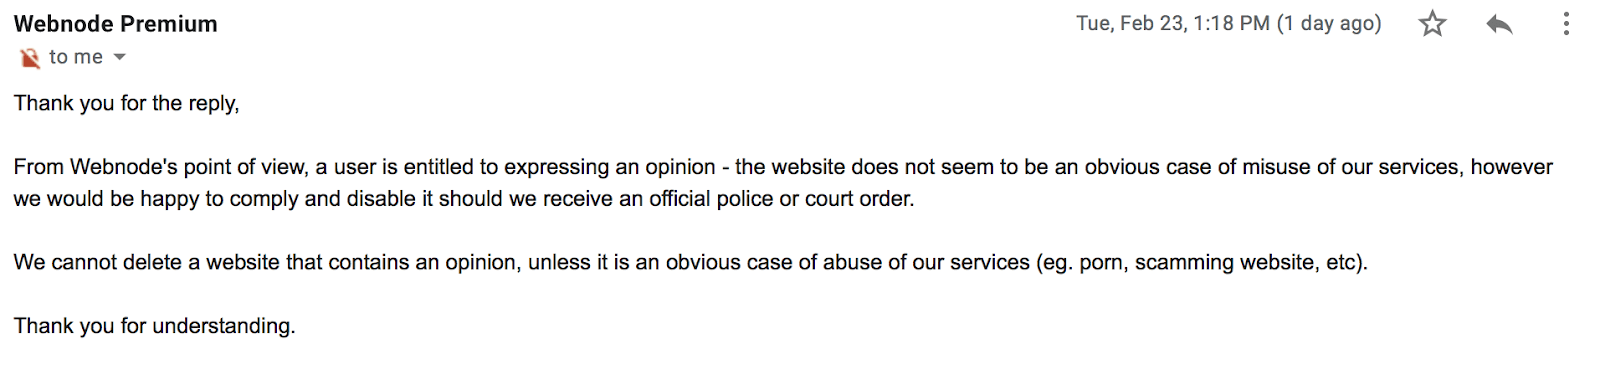
Task: Click the timestamp Tue, Feb 23, 1:18 PM
Action: tap(1173, 24)
